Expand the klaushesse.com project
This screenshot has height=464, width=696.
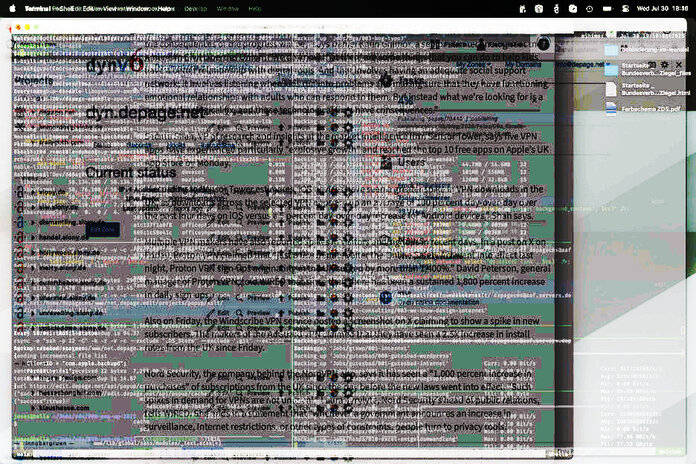tap(33, 408)
